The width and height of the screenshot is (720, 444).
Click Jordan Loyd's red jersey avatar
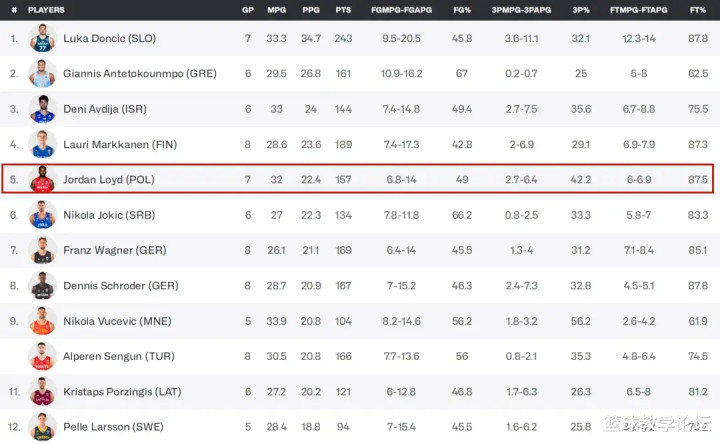[42, 179]
